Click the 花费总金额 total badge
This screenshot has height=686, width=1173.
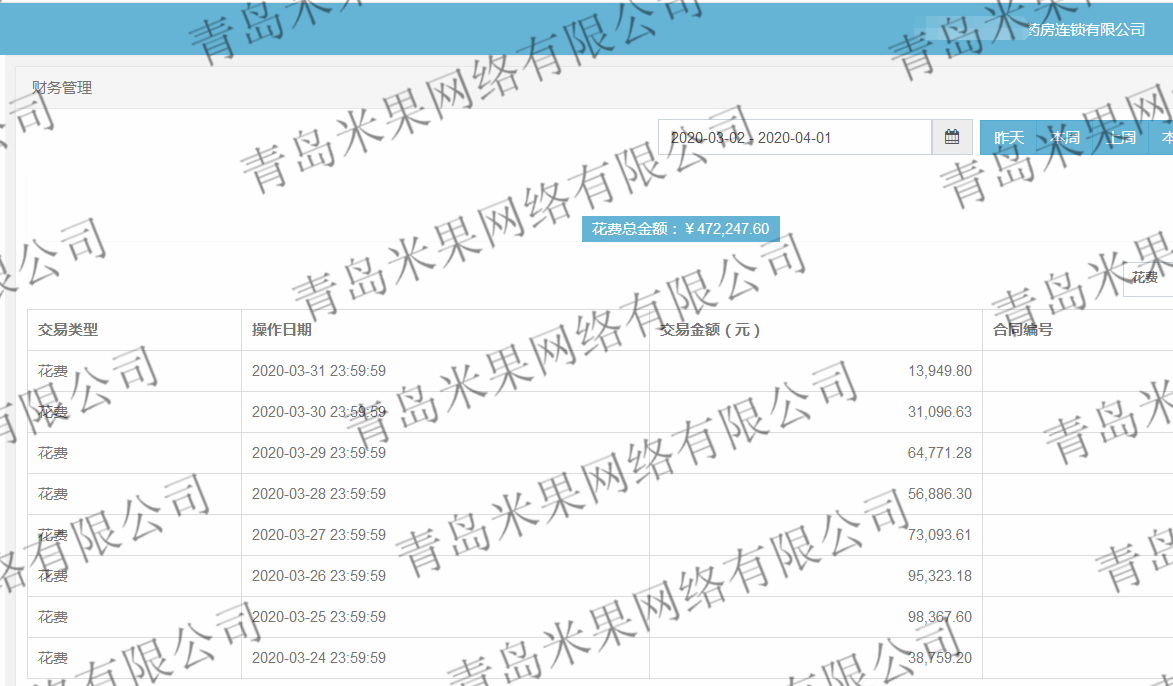680,229
